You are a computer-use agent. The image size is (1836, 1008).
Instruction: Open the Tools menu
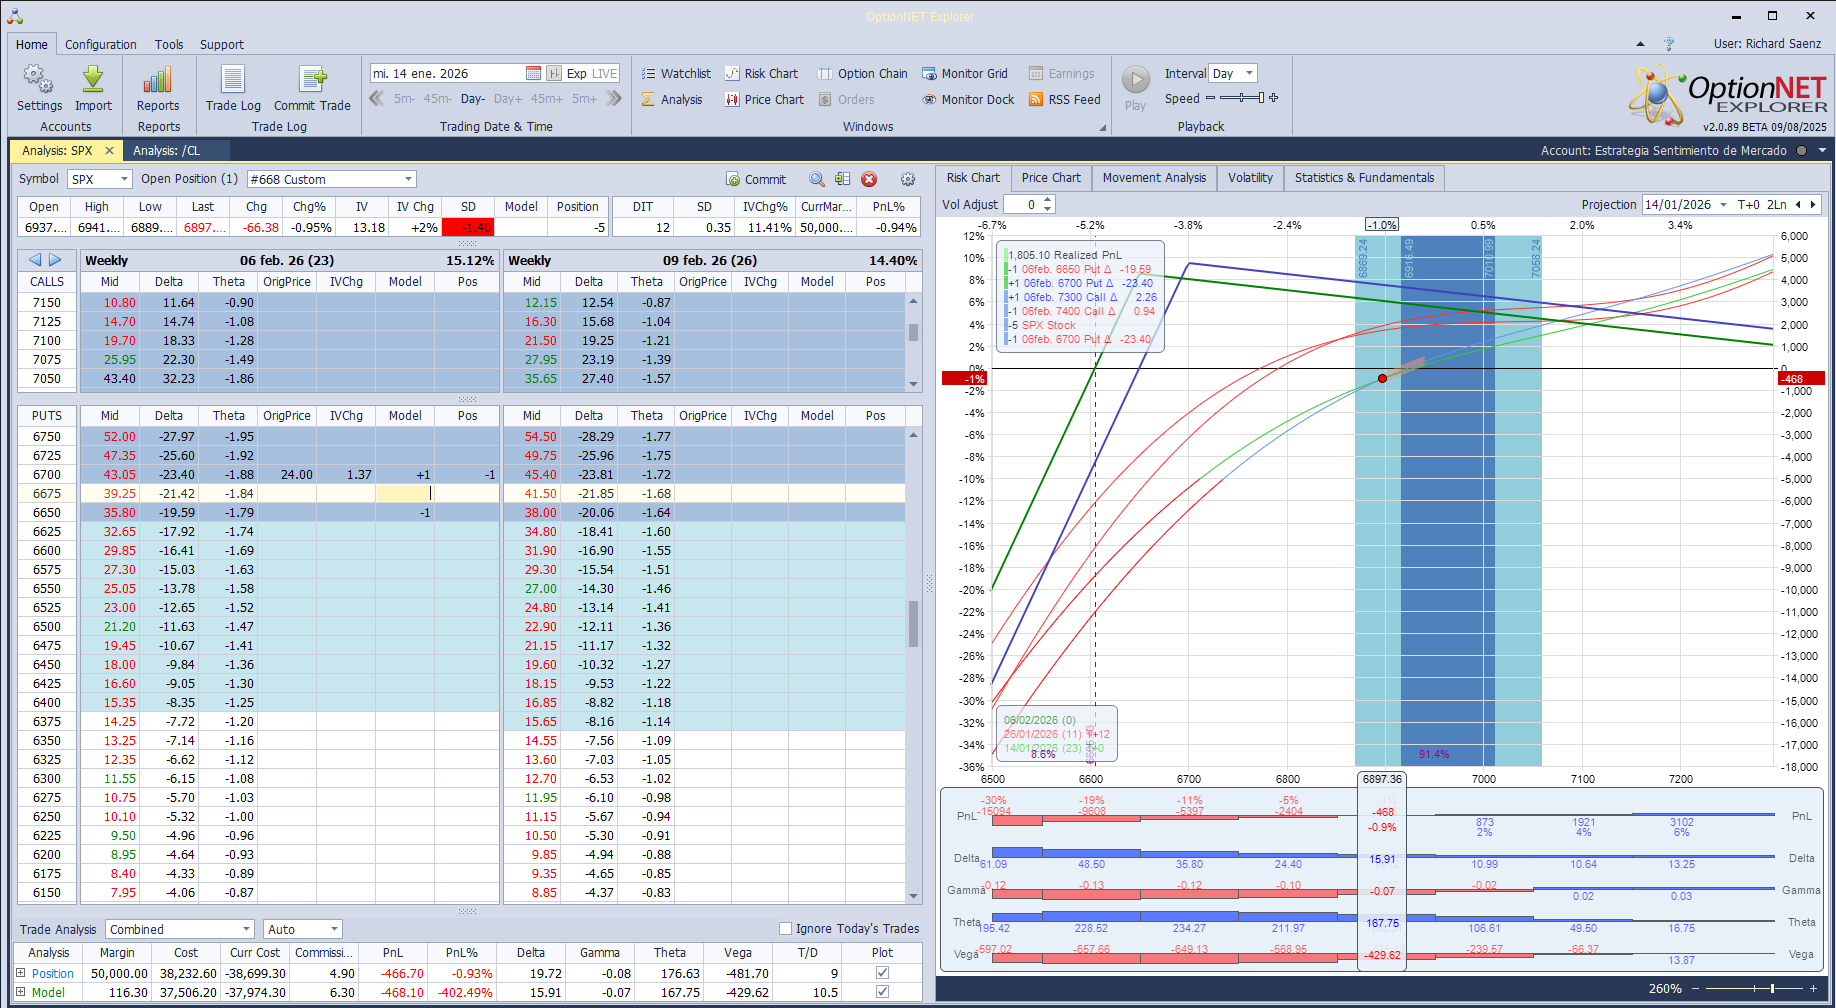(169, 44)
